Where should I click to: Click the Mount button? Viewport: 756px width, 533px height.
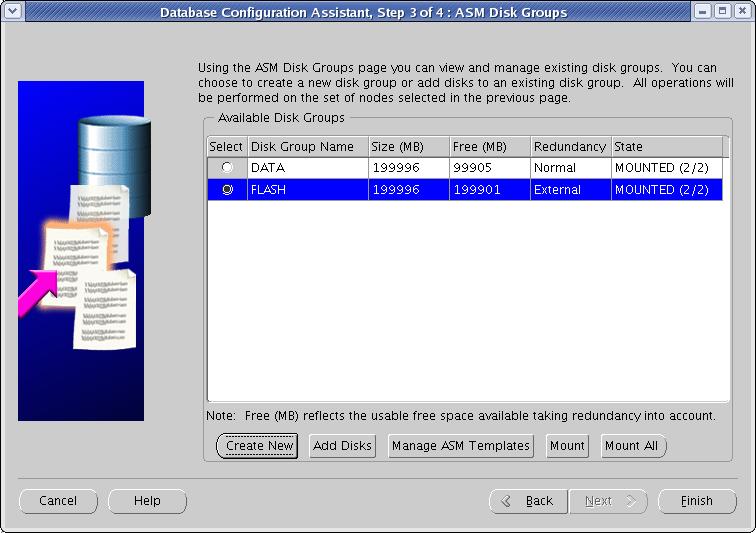tap(567, 446)
